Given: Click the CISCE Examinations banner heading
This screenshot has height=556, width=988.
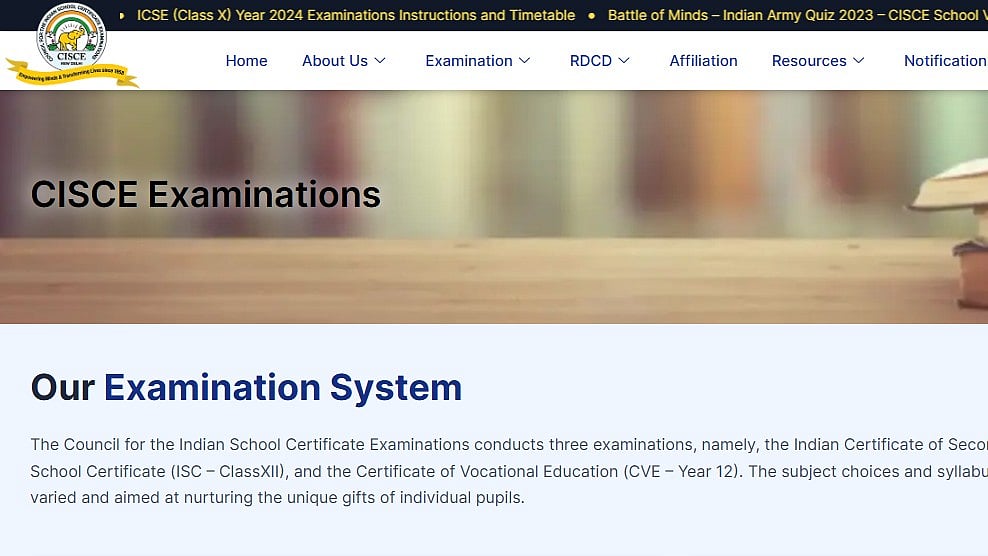Looking at the screenshot, I should [x=206, y=194].
